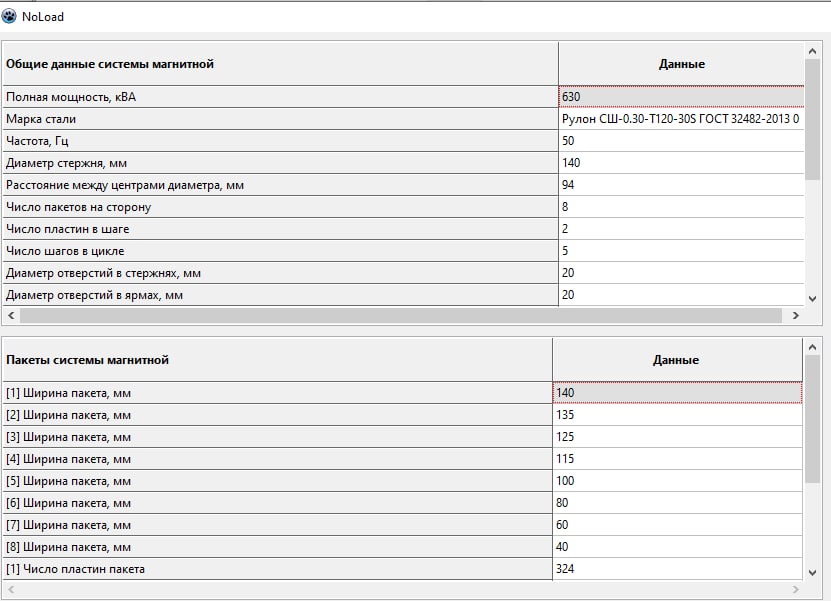Select the steel grade cell Рулон СШ-0.30

pos(681,119)
